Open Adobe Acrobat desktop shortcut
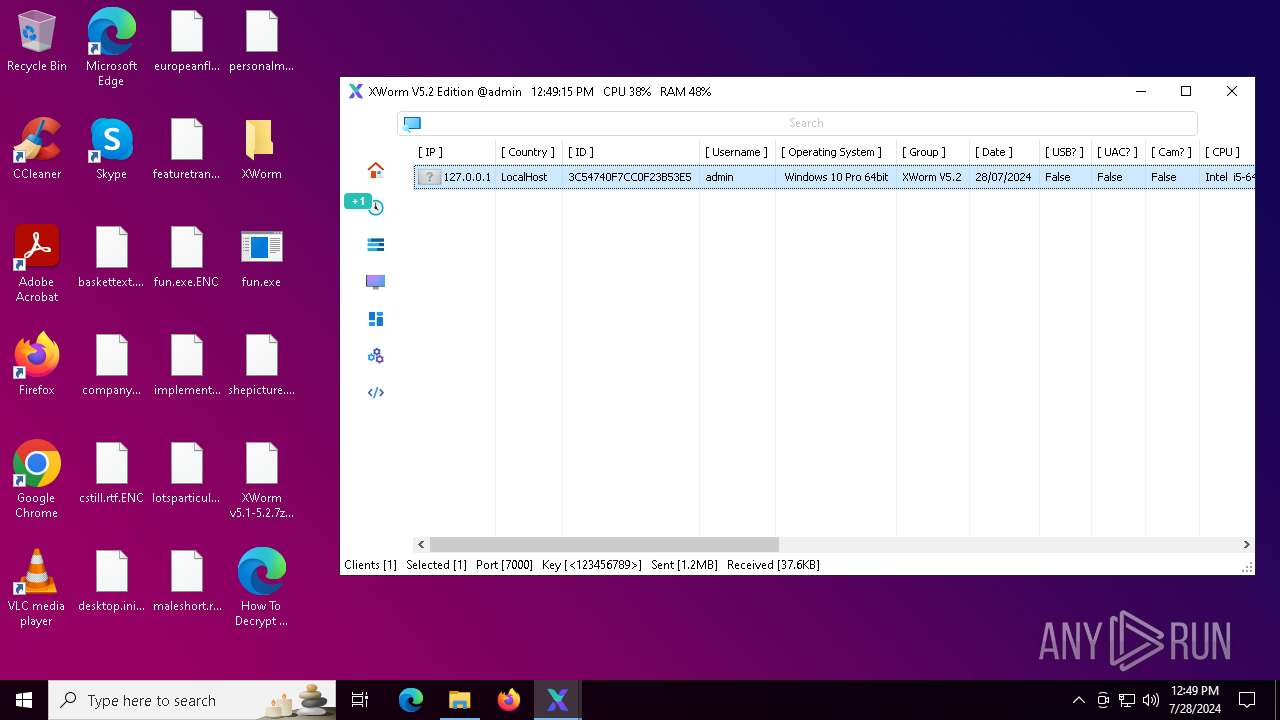 [37, 264]
